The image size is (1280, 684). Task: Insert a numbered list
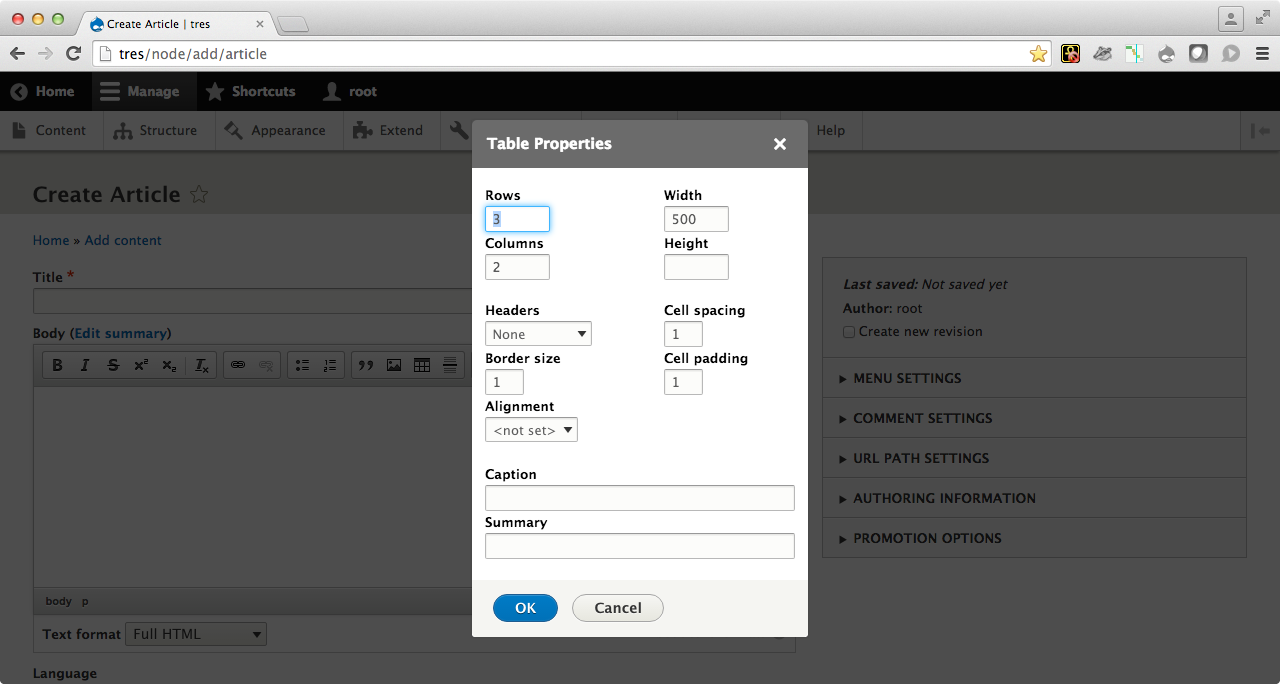pyautogui.click(x=331, y=364)
